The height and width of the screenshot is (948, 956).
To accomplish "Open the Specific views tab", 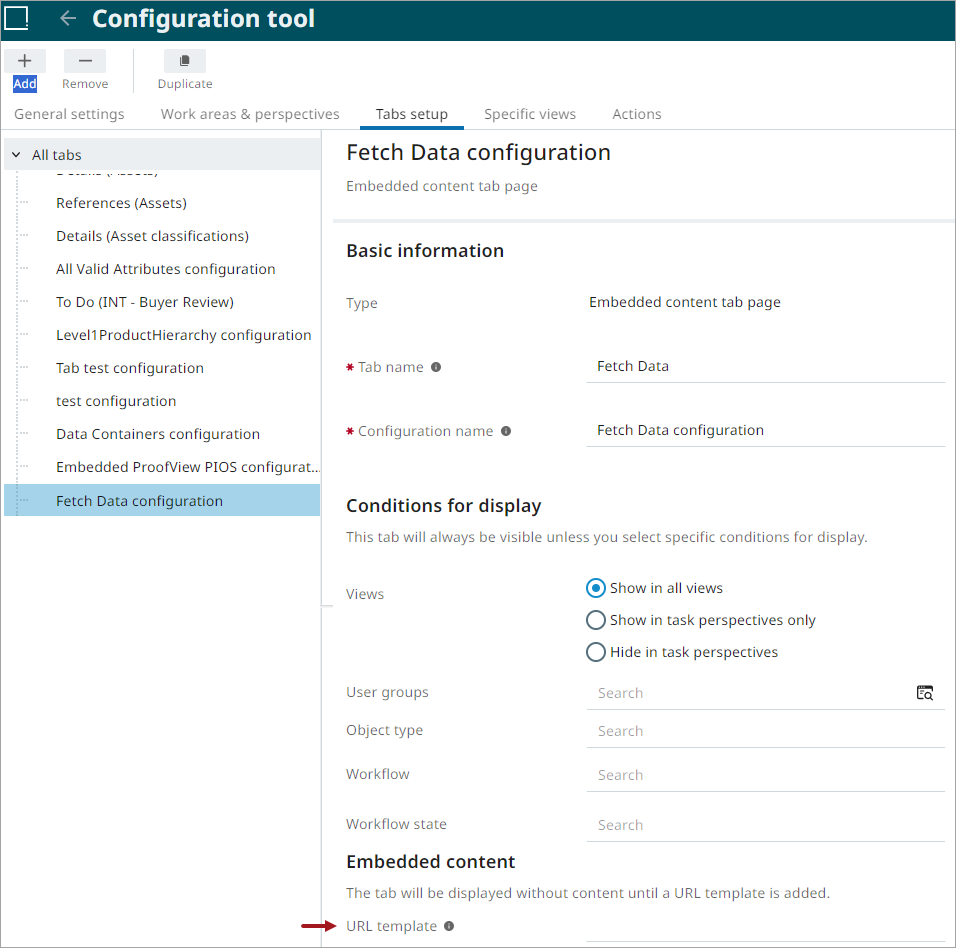I will pos(530,114).
